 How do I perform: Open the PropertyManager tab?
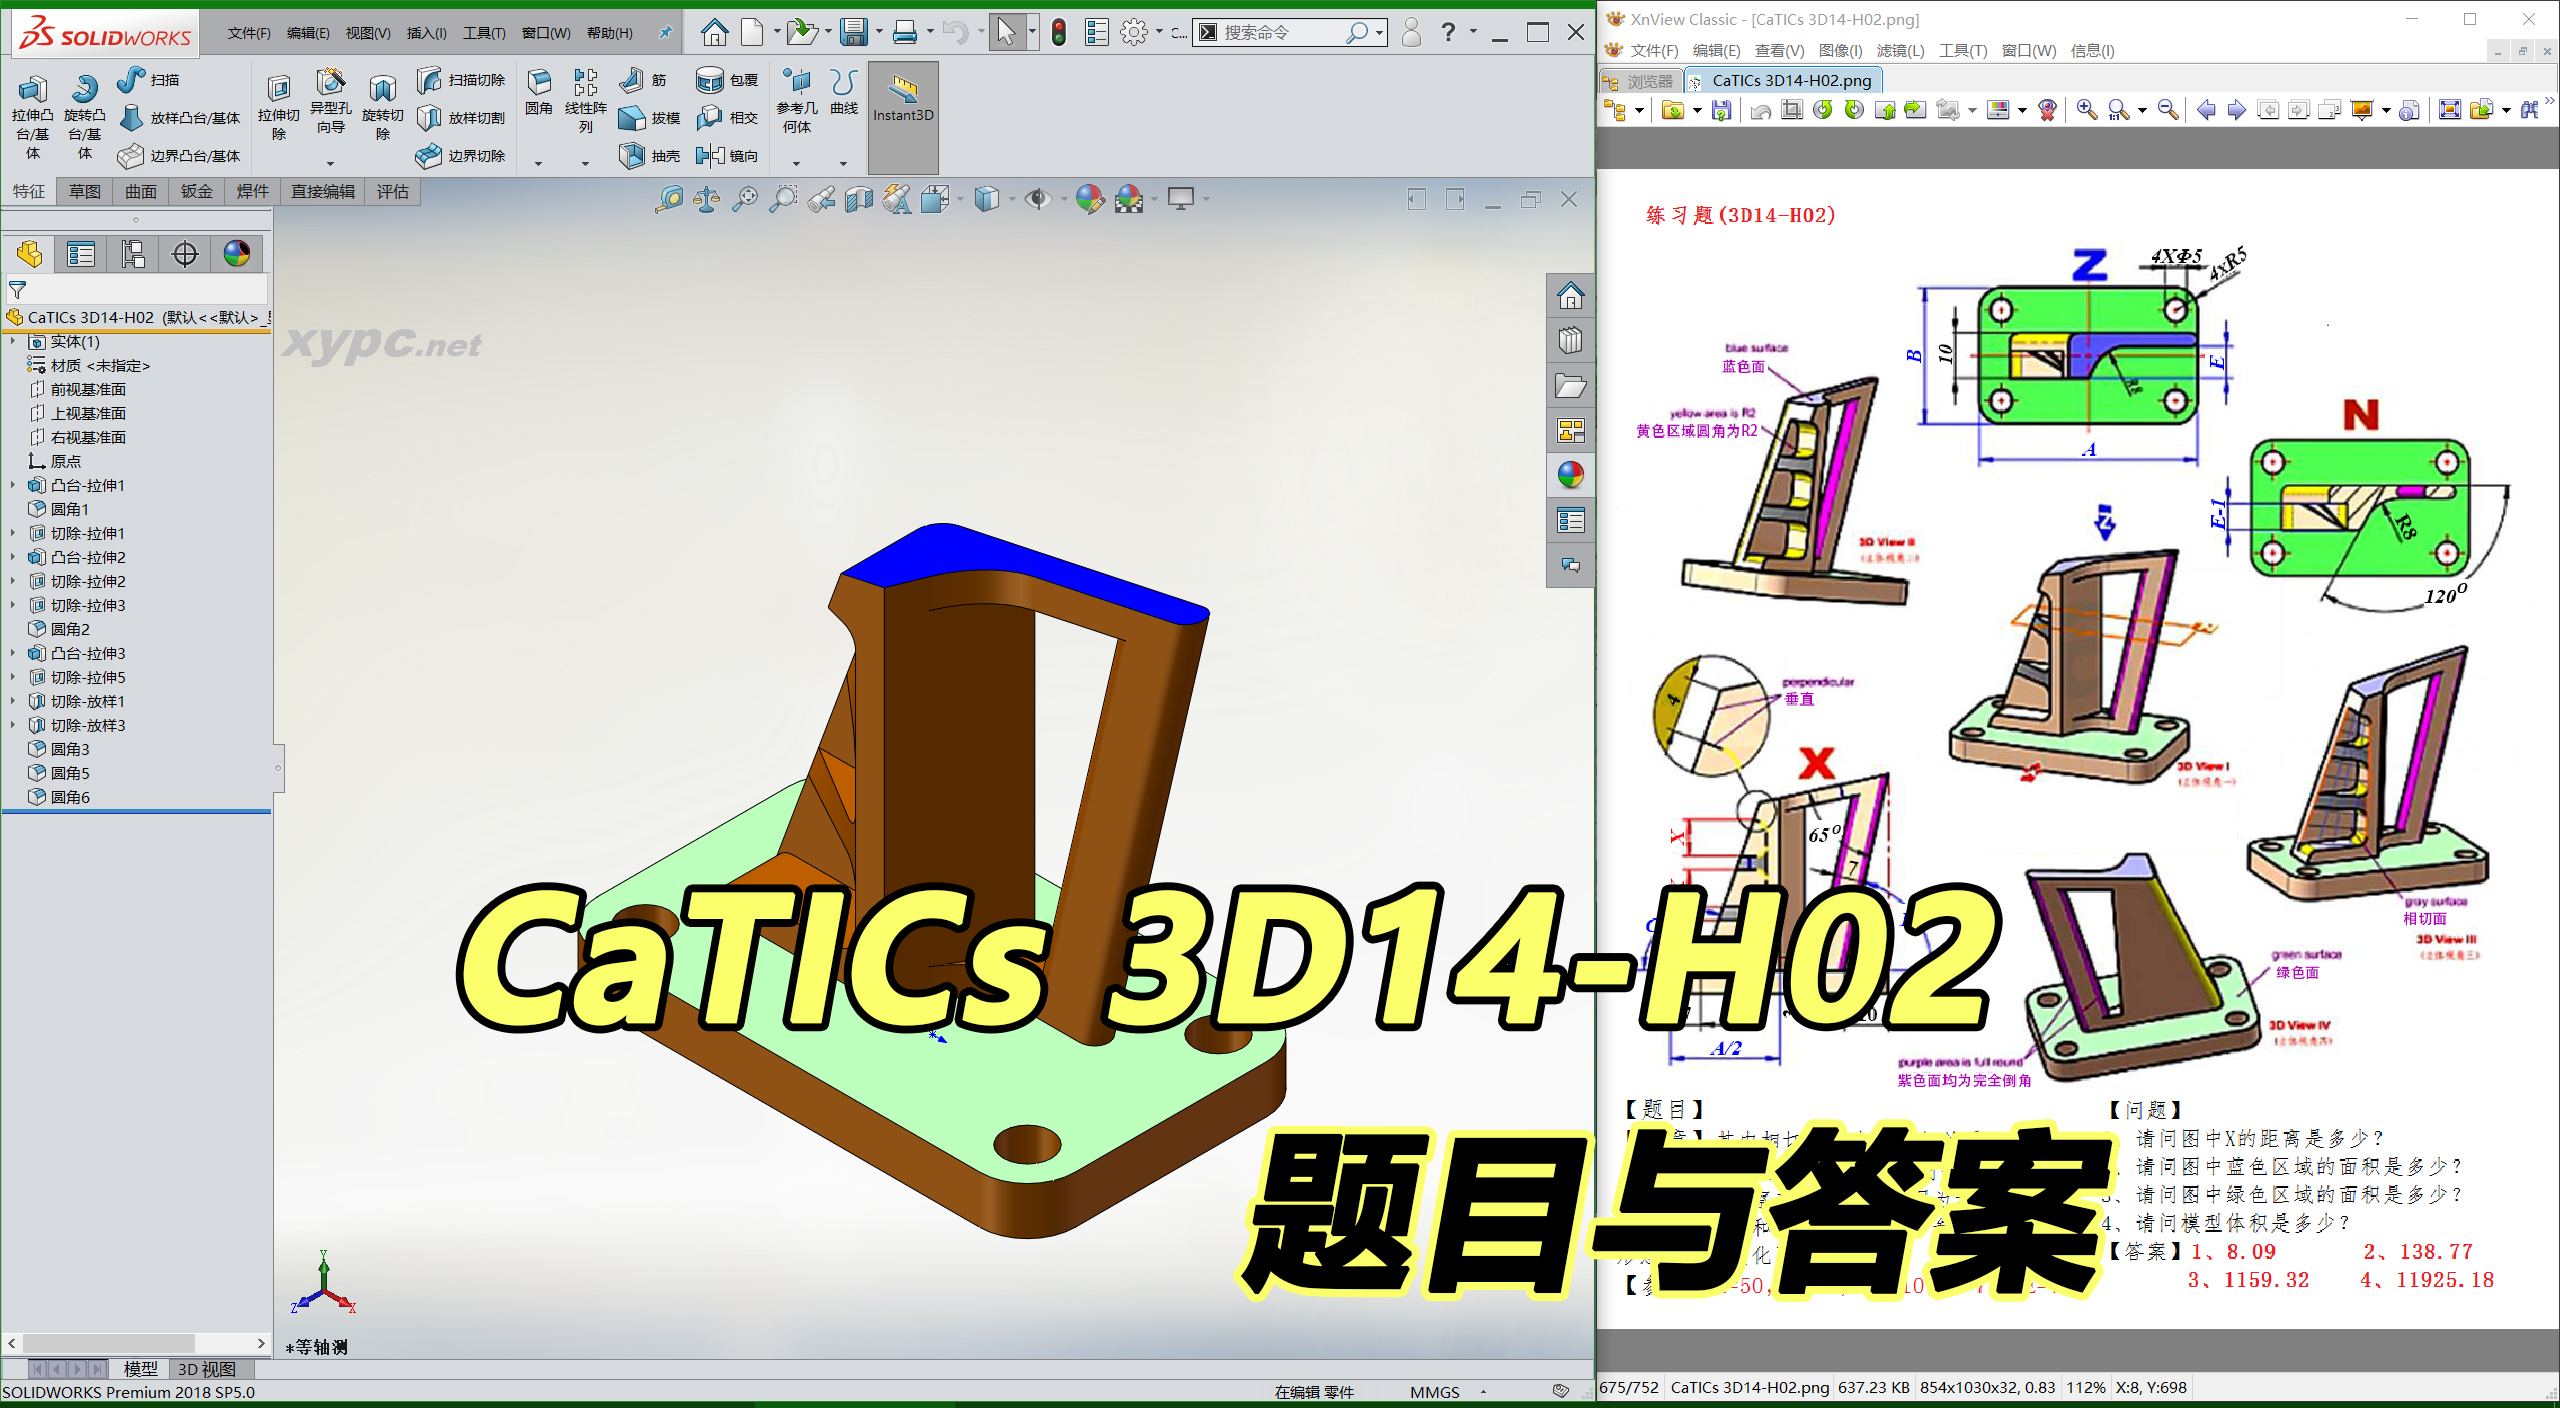[81, 254]
